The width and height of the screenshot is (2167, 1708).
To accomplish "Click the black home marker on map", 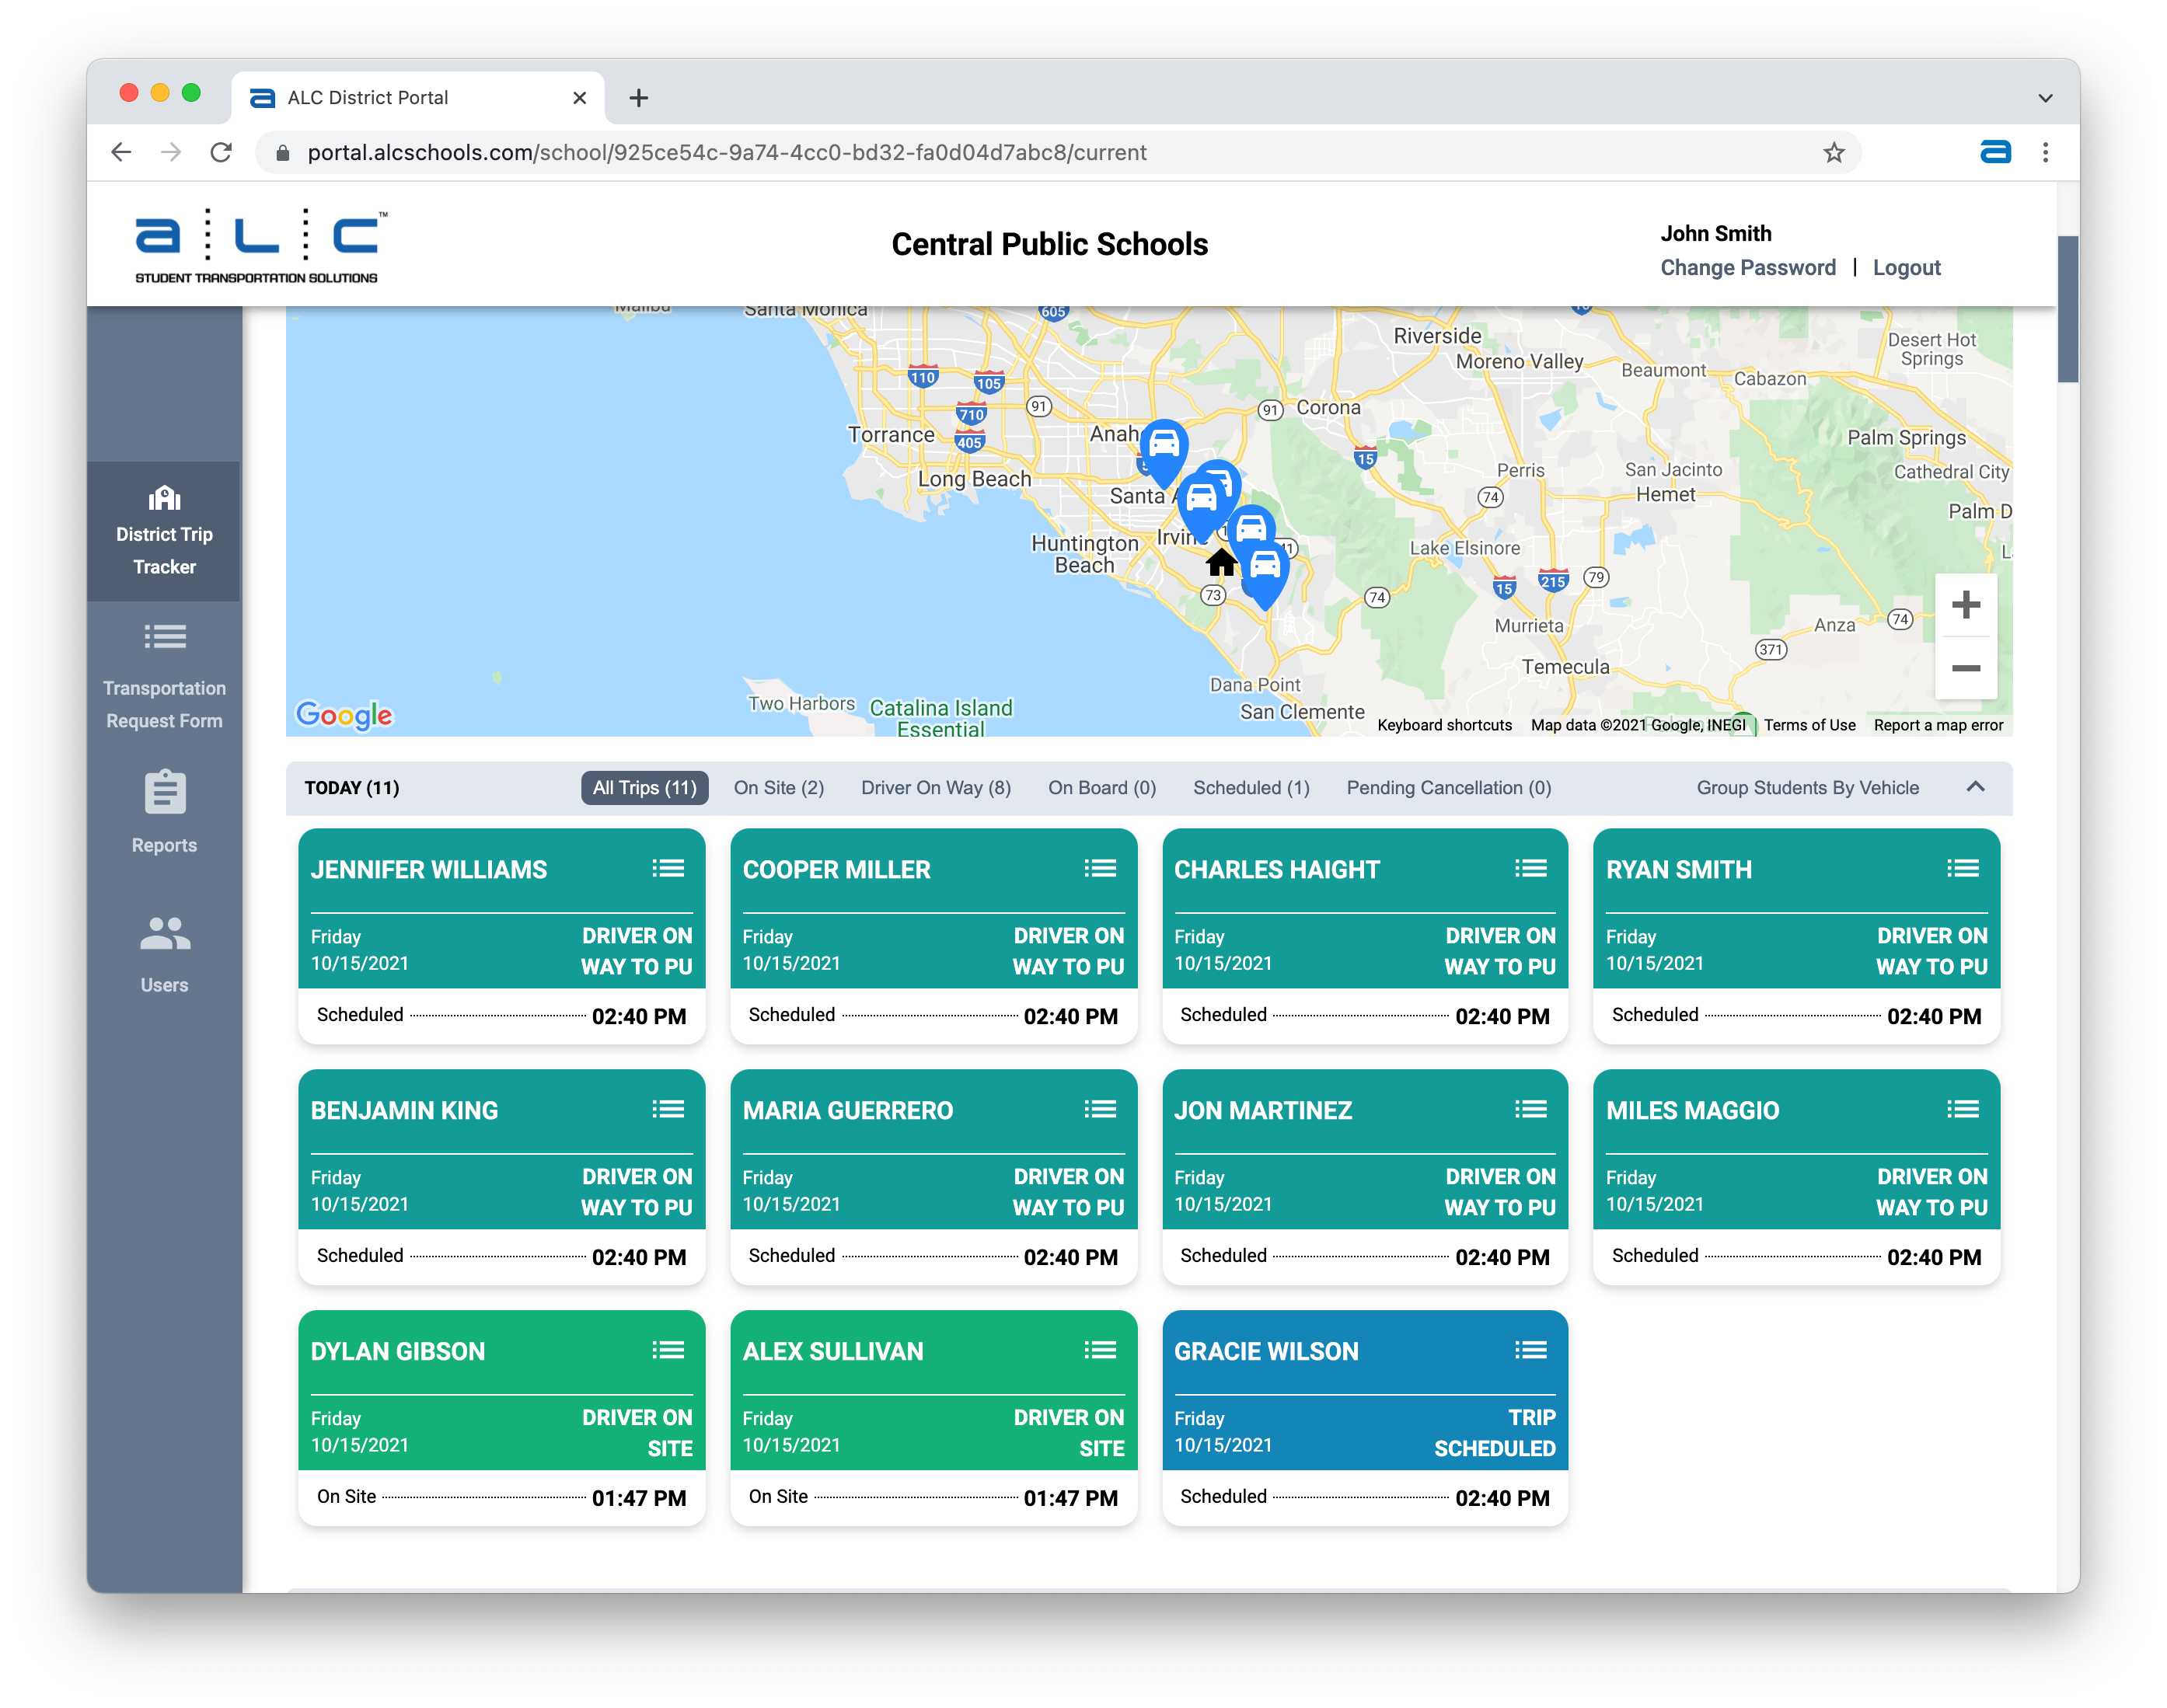I will [x=1220, y=563].
